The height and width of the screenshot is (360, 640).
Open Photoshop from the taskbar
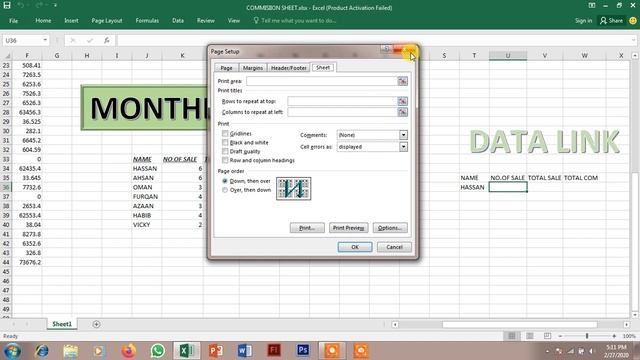tap(303, 351)
